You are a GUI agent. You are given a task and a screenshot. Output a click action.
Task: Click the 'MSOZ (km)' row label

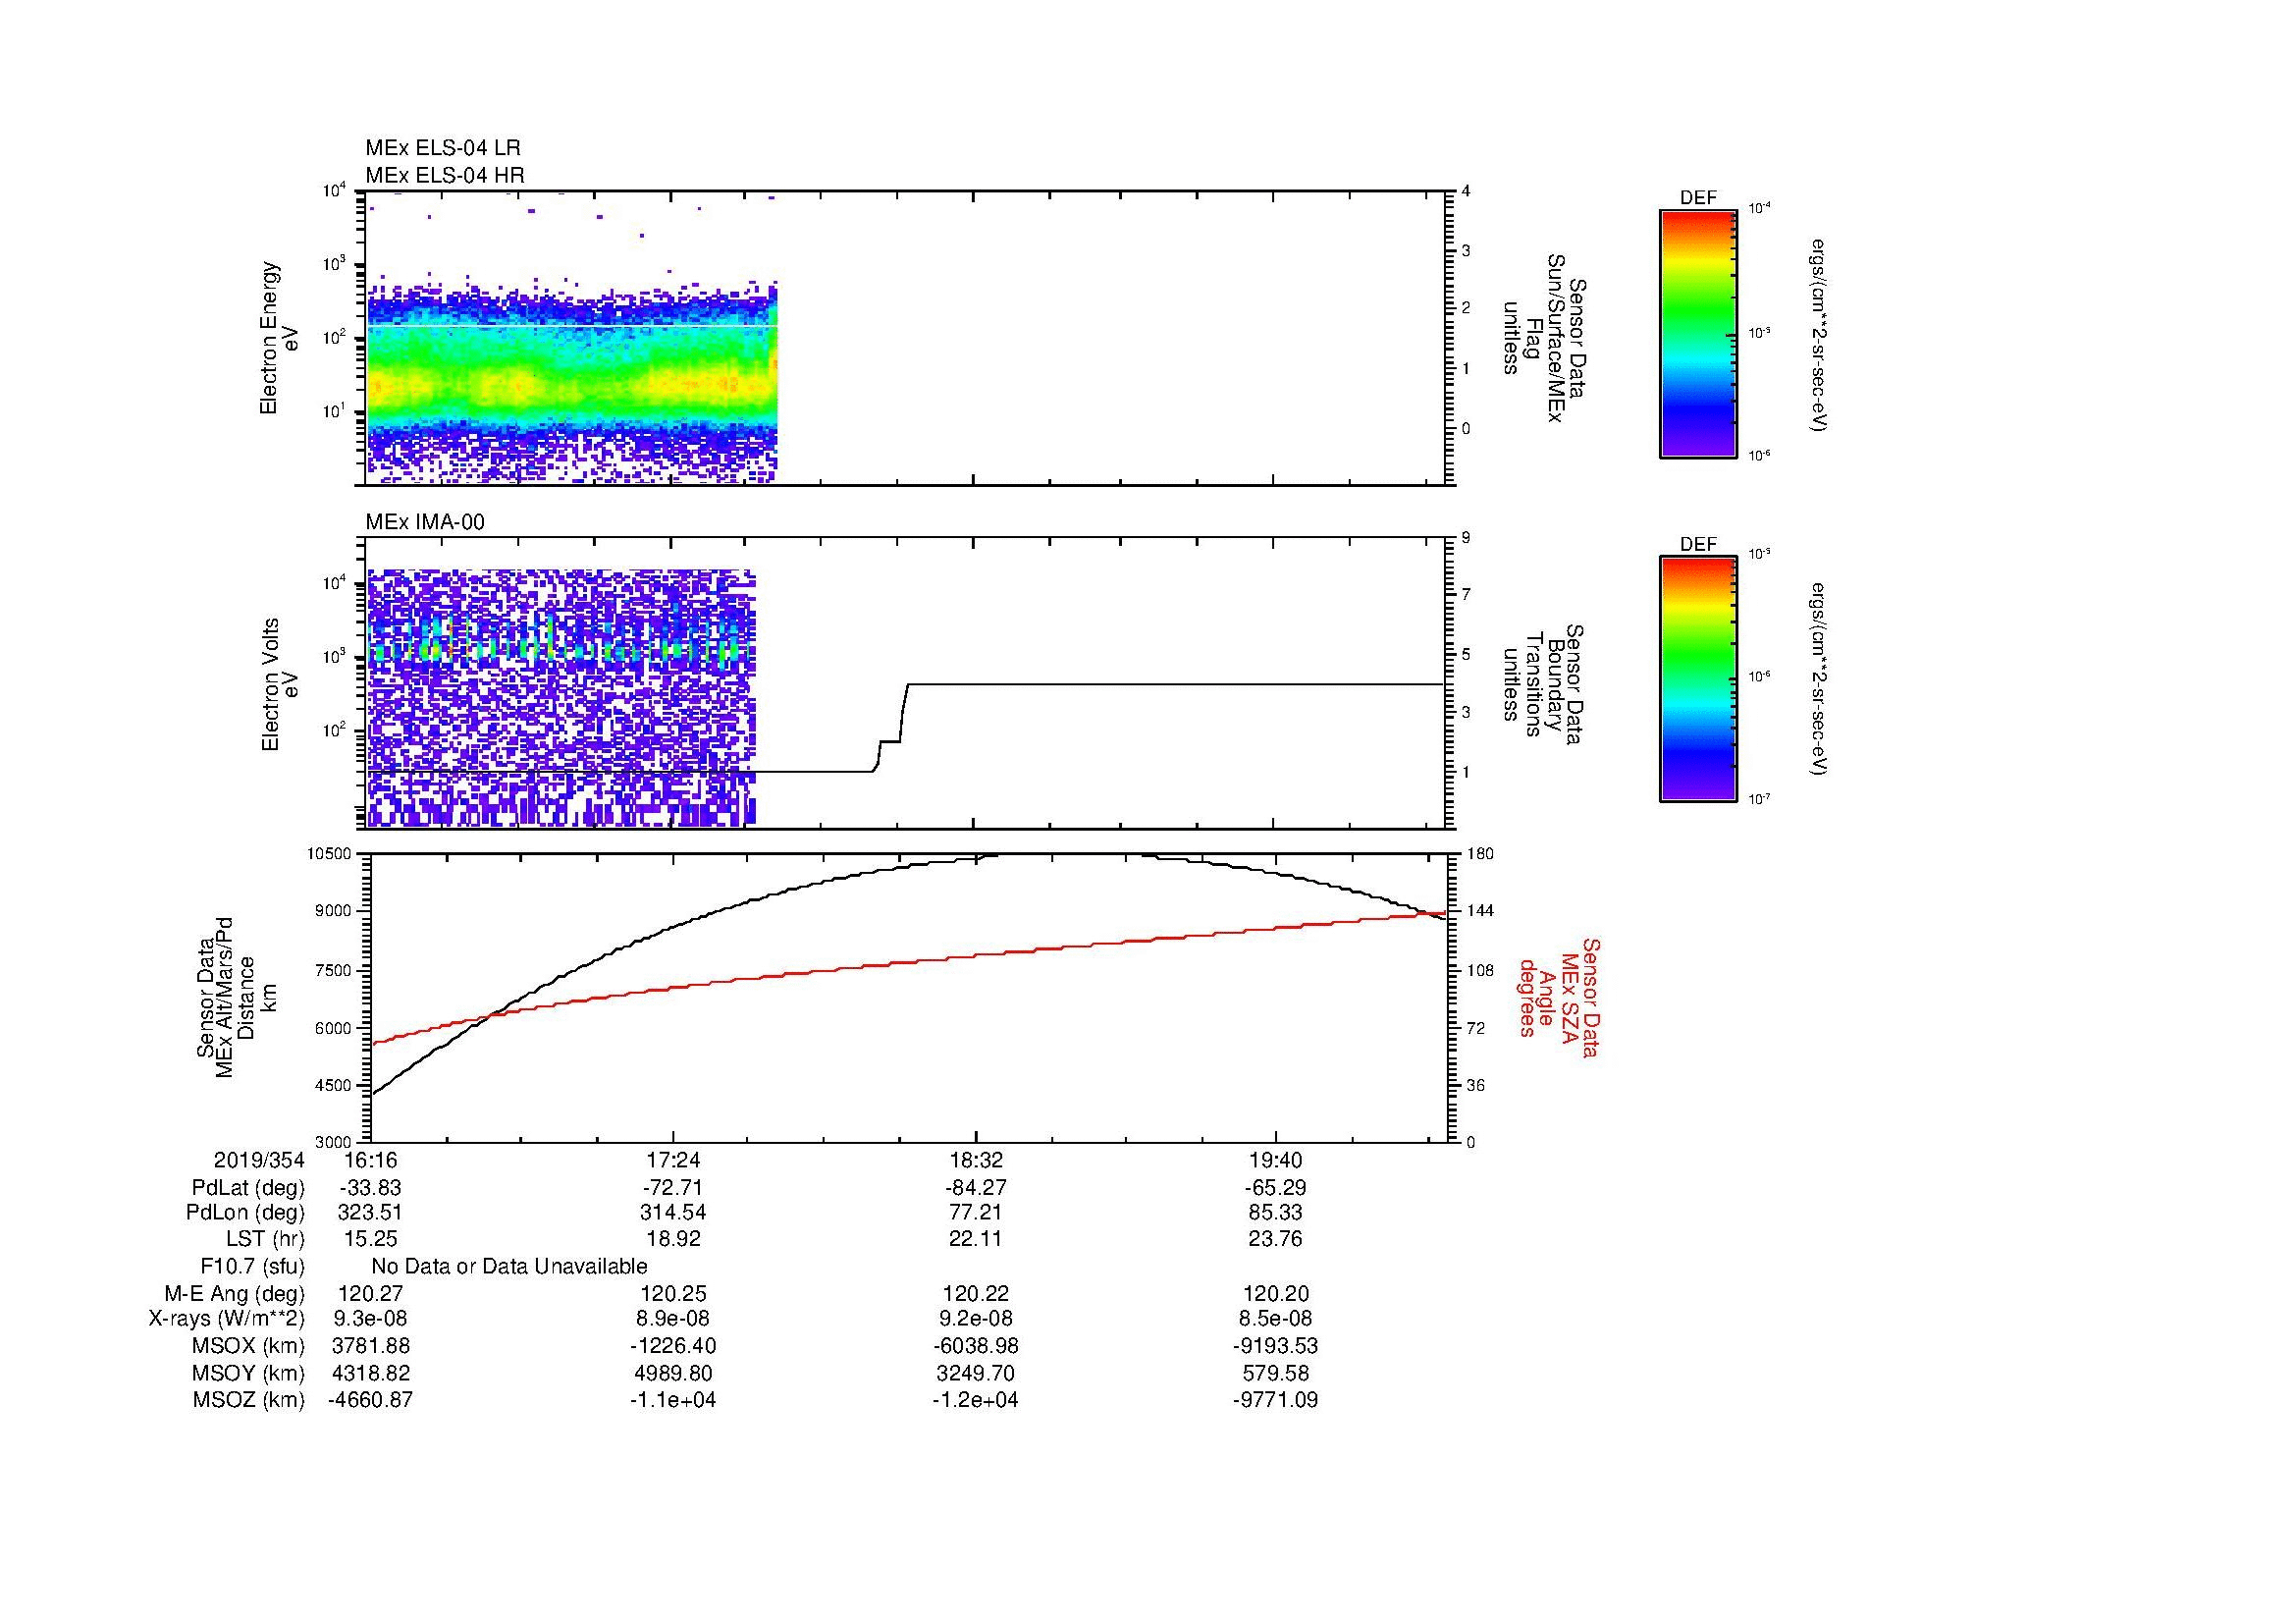(x=248, y=1400)
